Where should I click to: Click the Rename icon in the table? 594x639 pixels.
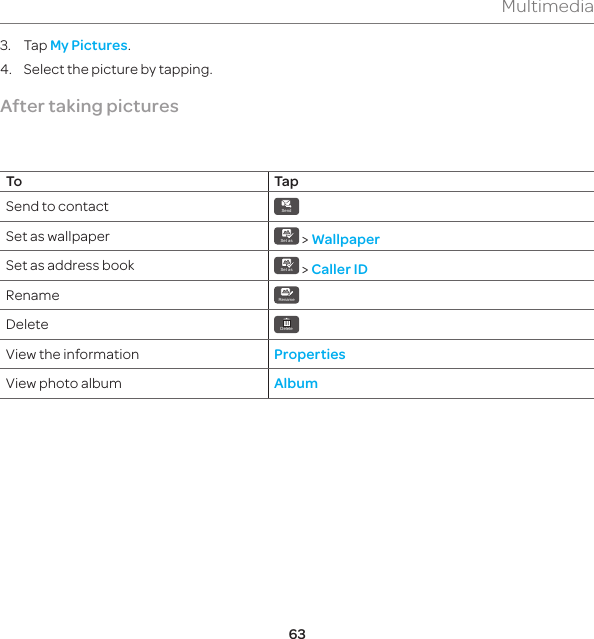click(x=286, y=295)
